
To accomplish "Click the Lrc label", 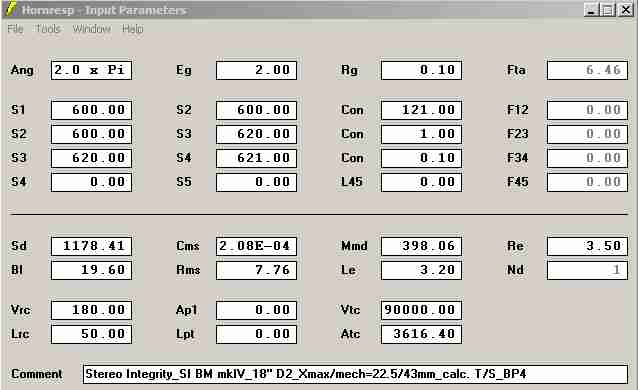I will (20, 334).
